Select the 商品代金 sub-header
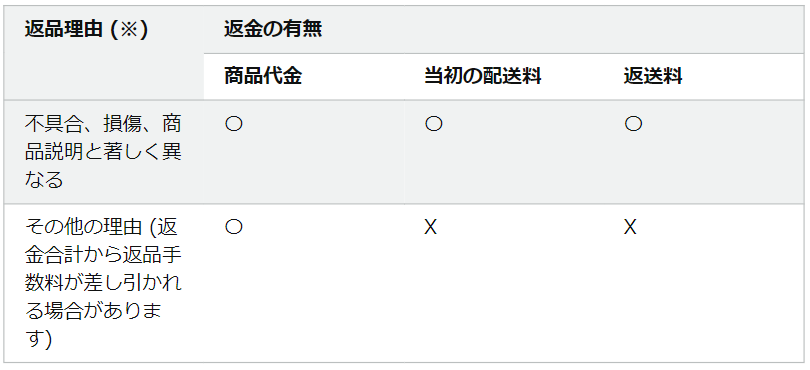Viewport: 810px width, 370px height. 263,76
